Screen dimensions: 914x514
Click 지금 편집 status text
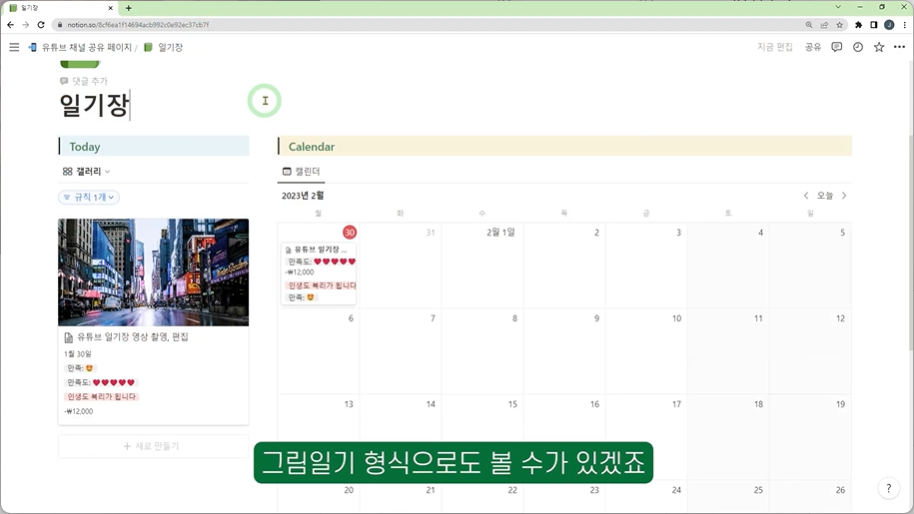(775, 47)
